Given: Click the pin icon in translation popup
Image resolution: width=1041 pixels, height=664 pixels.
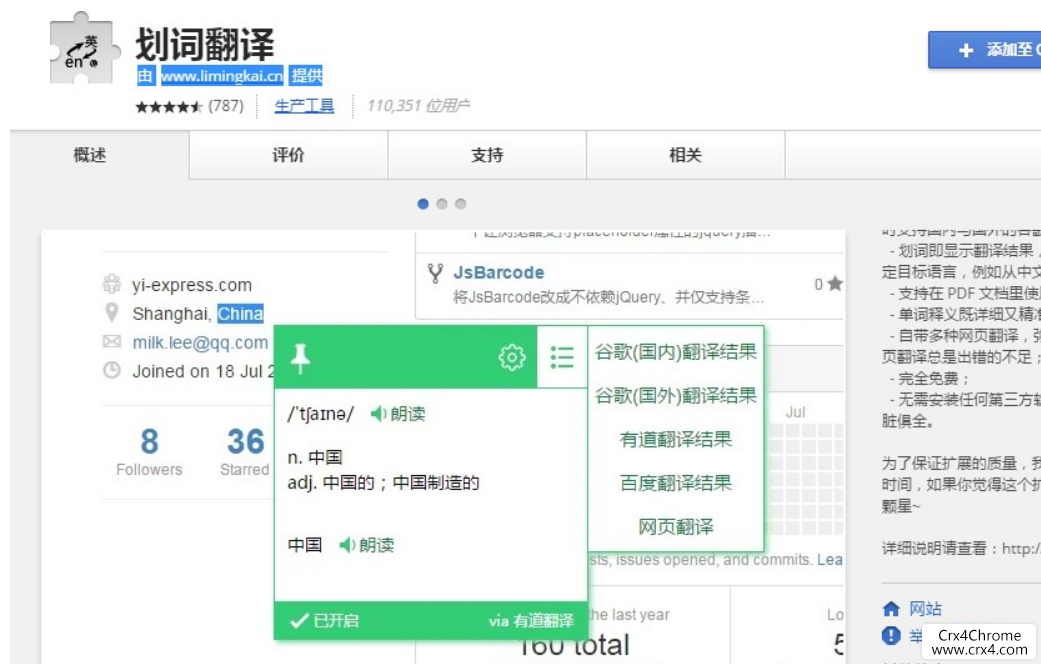Looking at the screenshot, I should tap(300, 358).
